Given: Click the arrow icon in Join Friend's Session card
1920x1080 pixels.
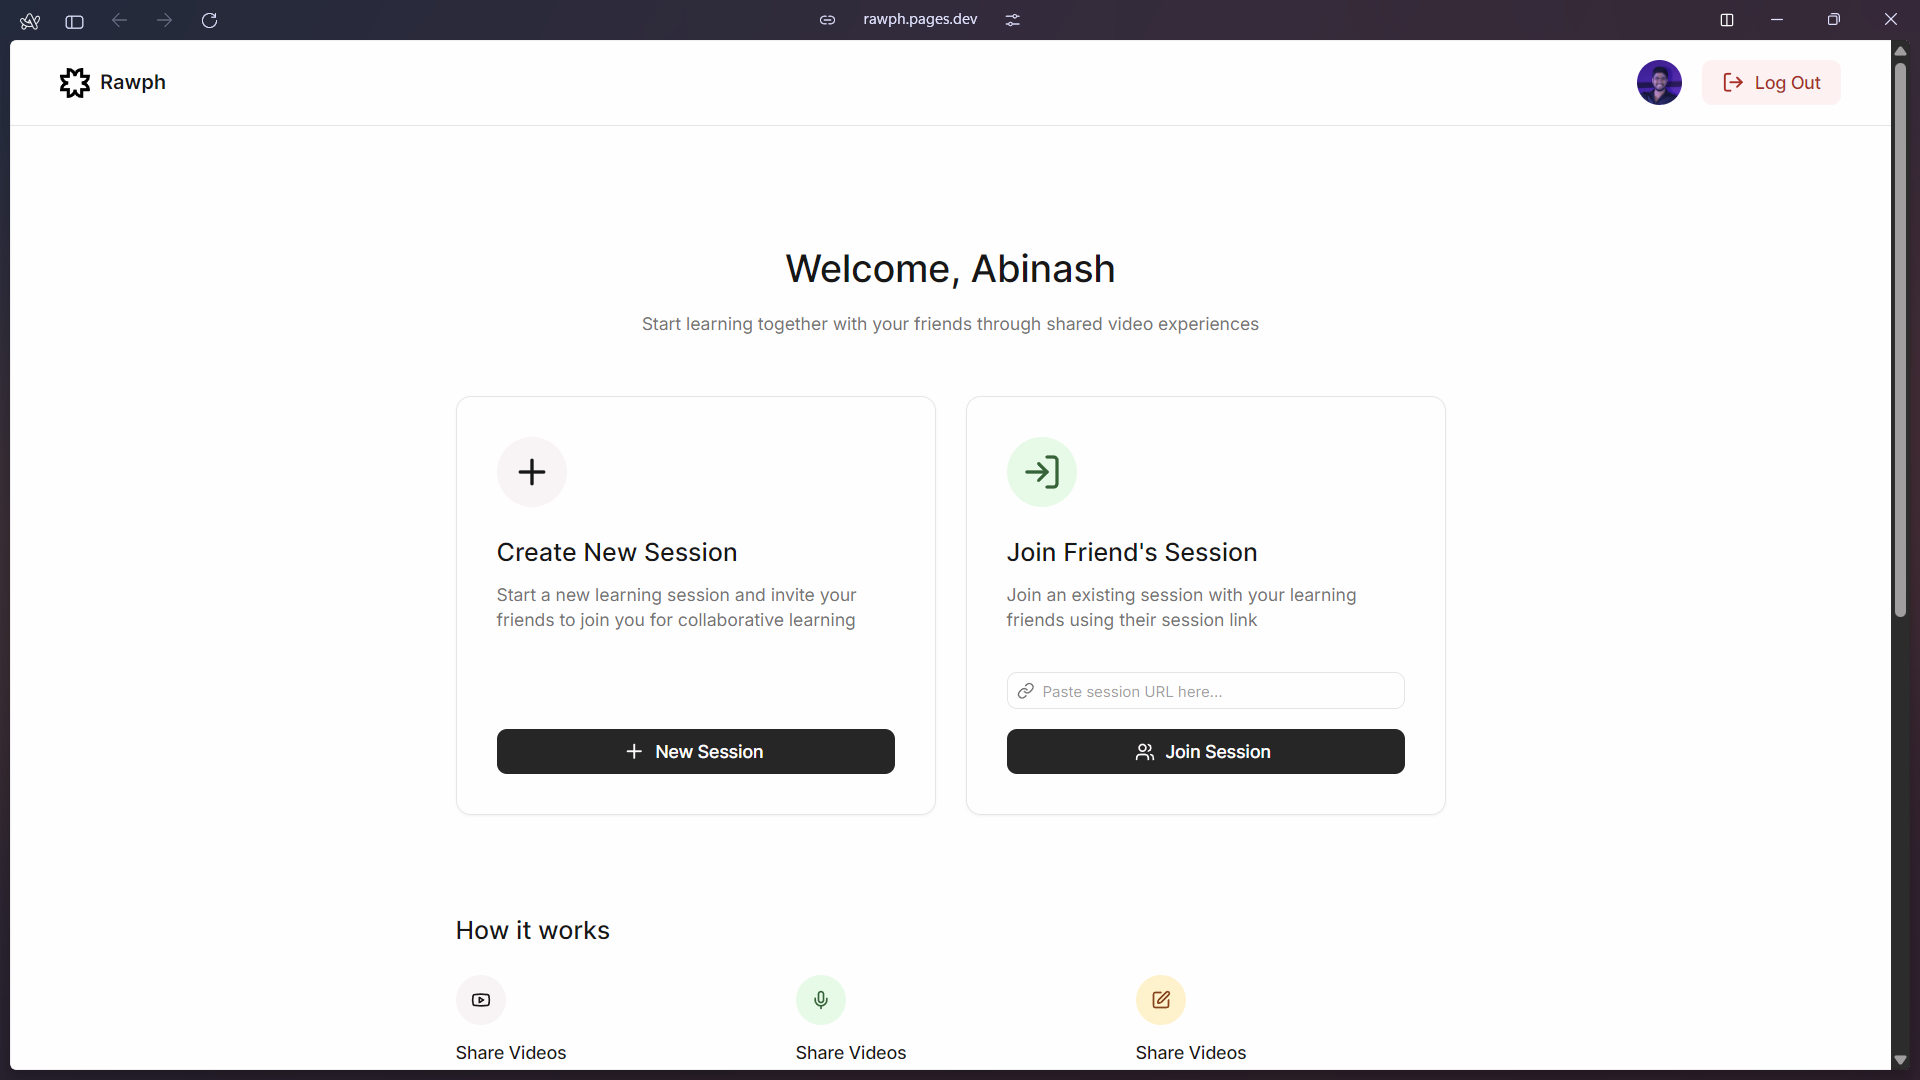Looking at the screenshot, I should [1042, 471].
